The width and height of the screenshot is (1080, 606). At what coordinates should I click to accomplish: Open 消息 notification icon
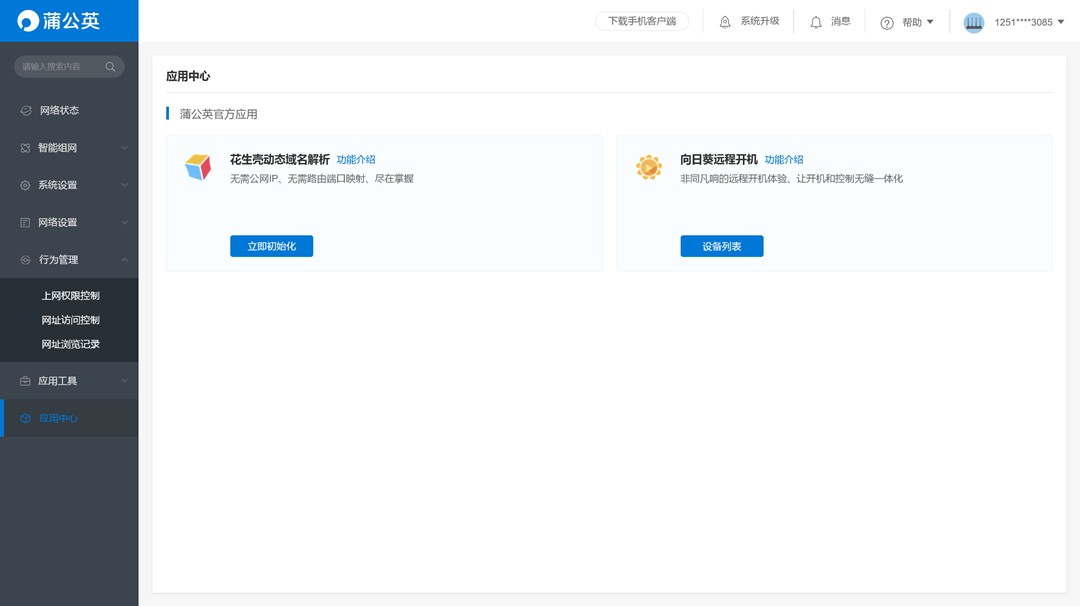(815, 21)
